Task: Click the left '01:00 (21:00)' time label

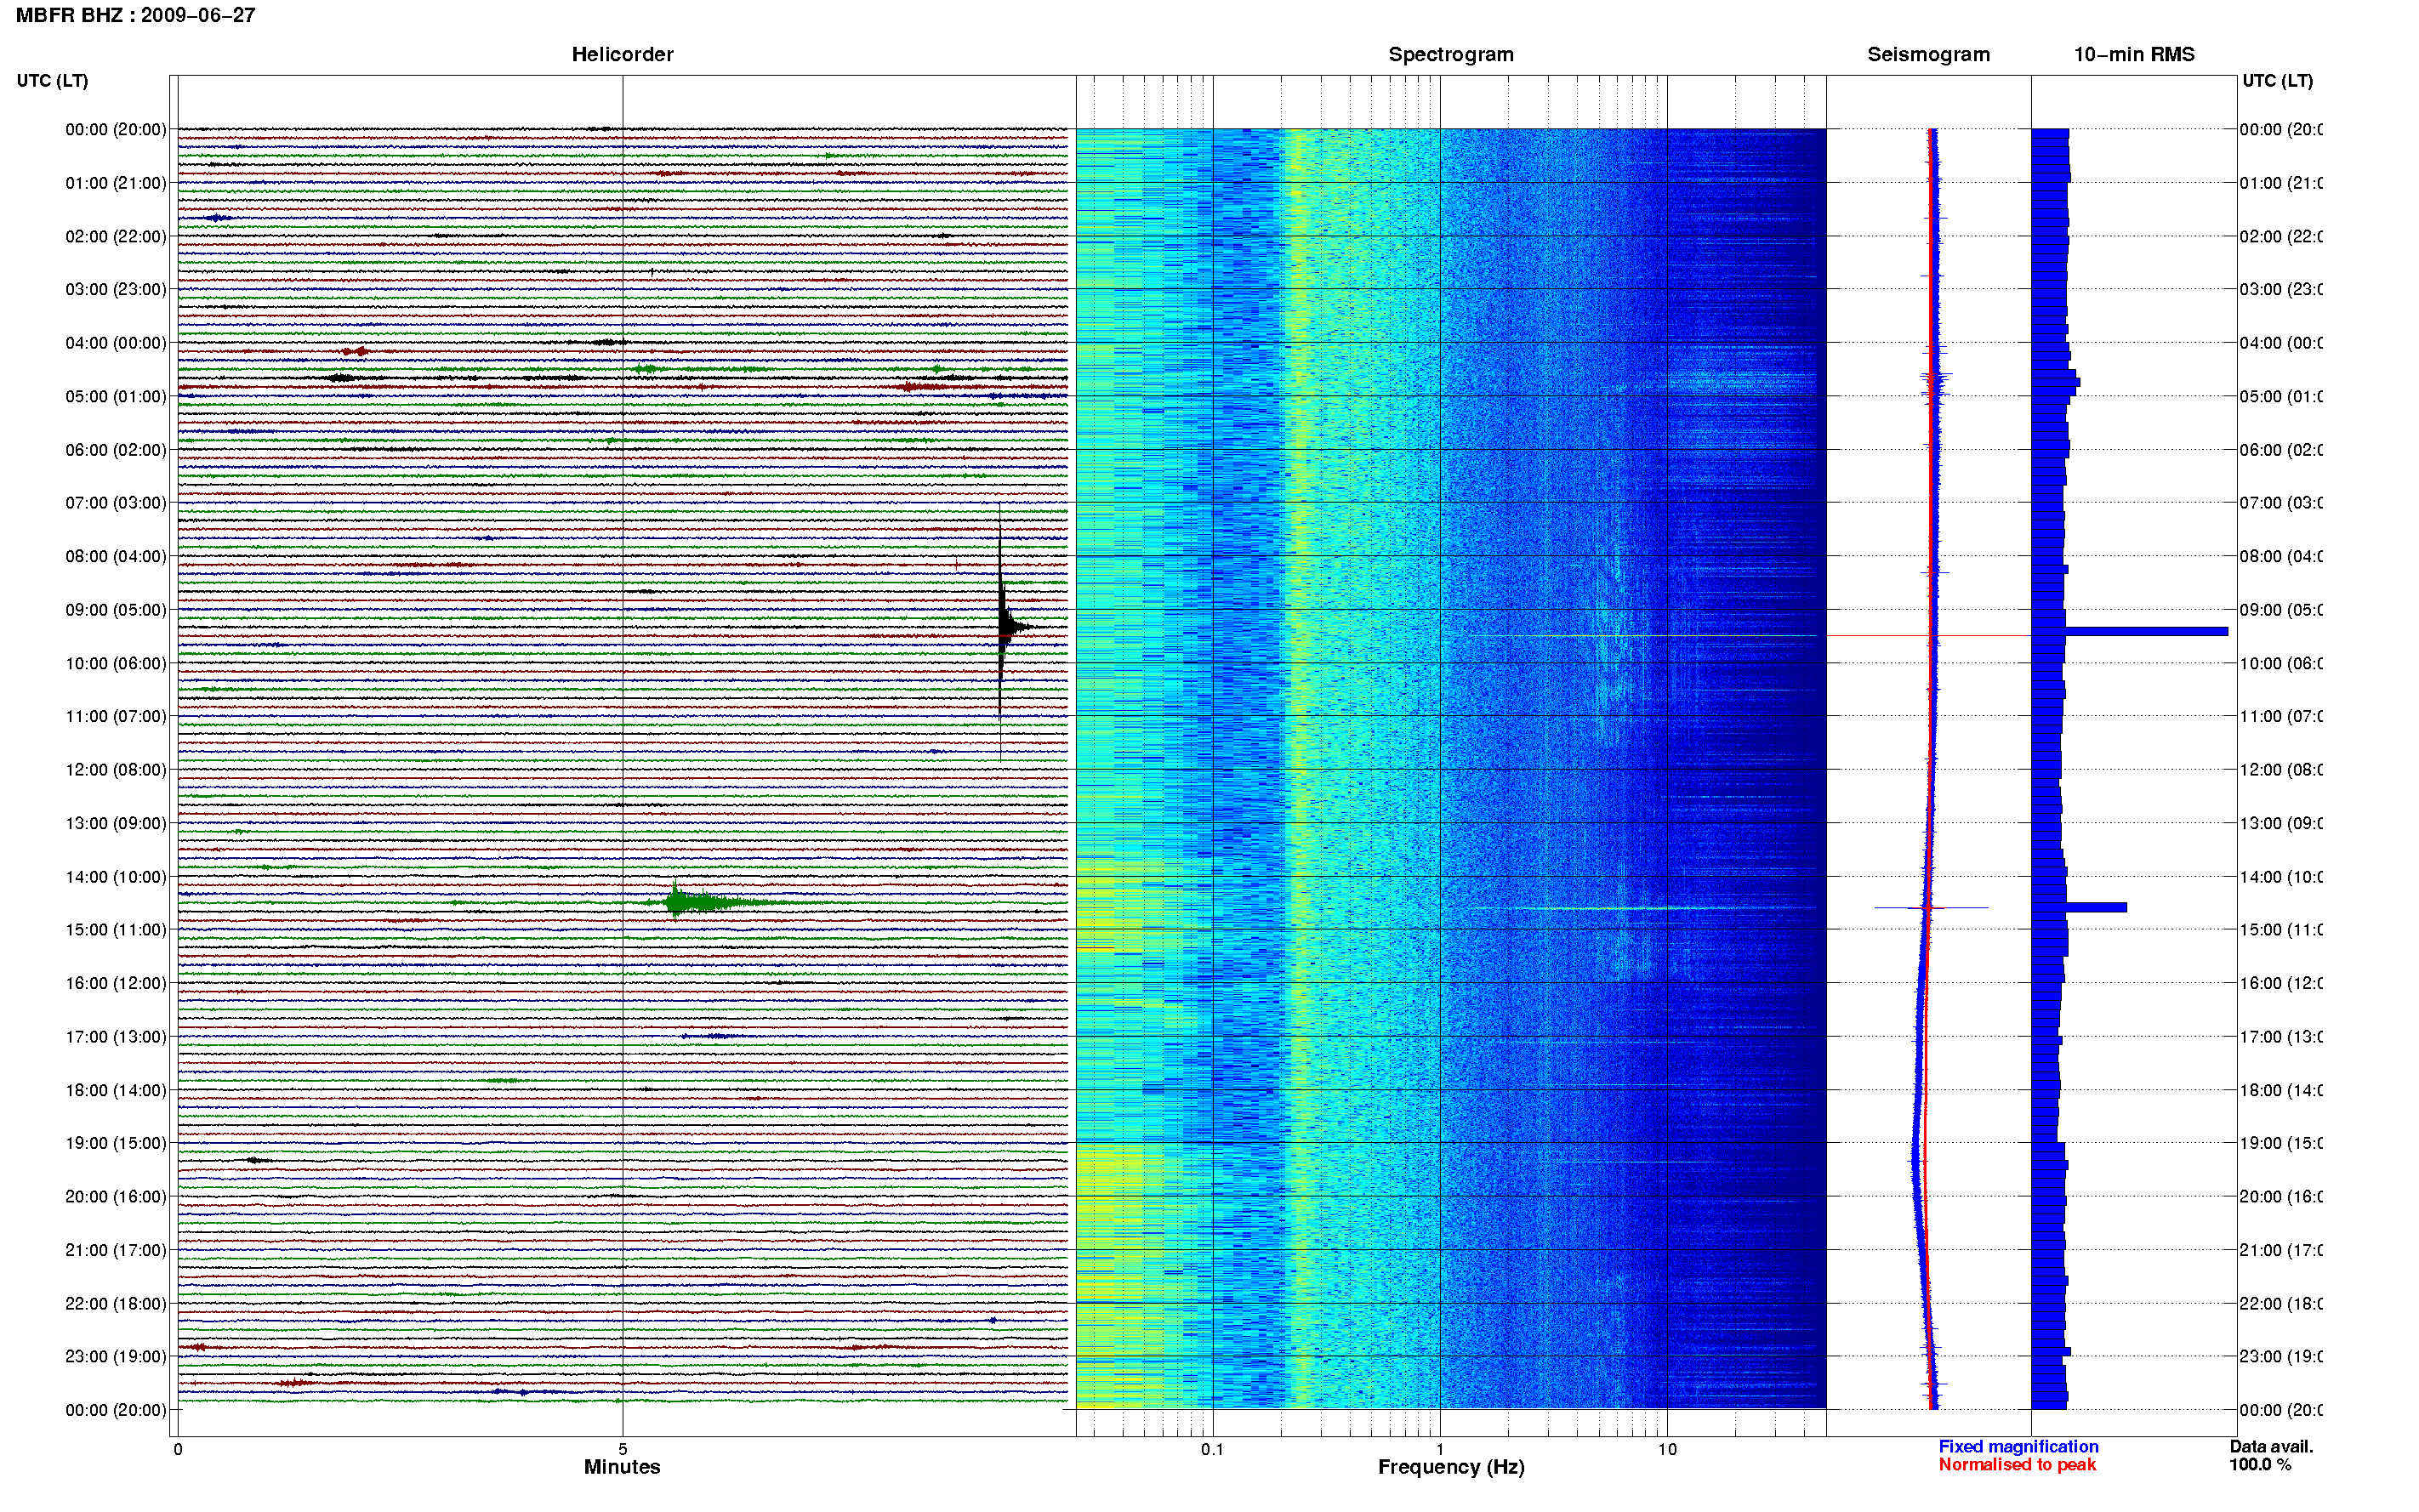Action: click(x=116, y=183)
